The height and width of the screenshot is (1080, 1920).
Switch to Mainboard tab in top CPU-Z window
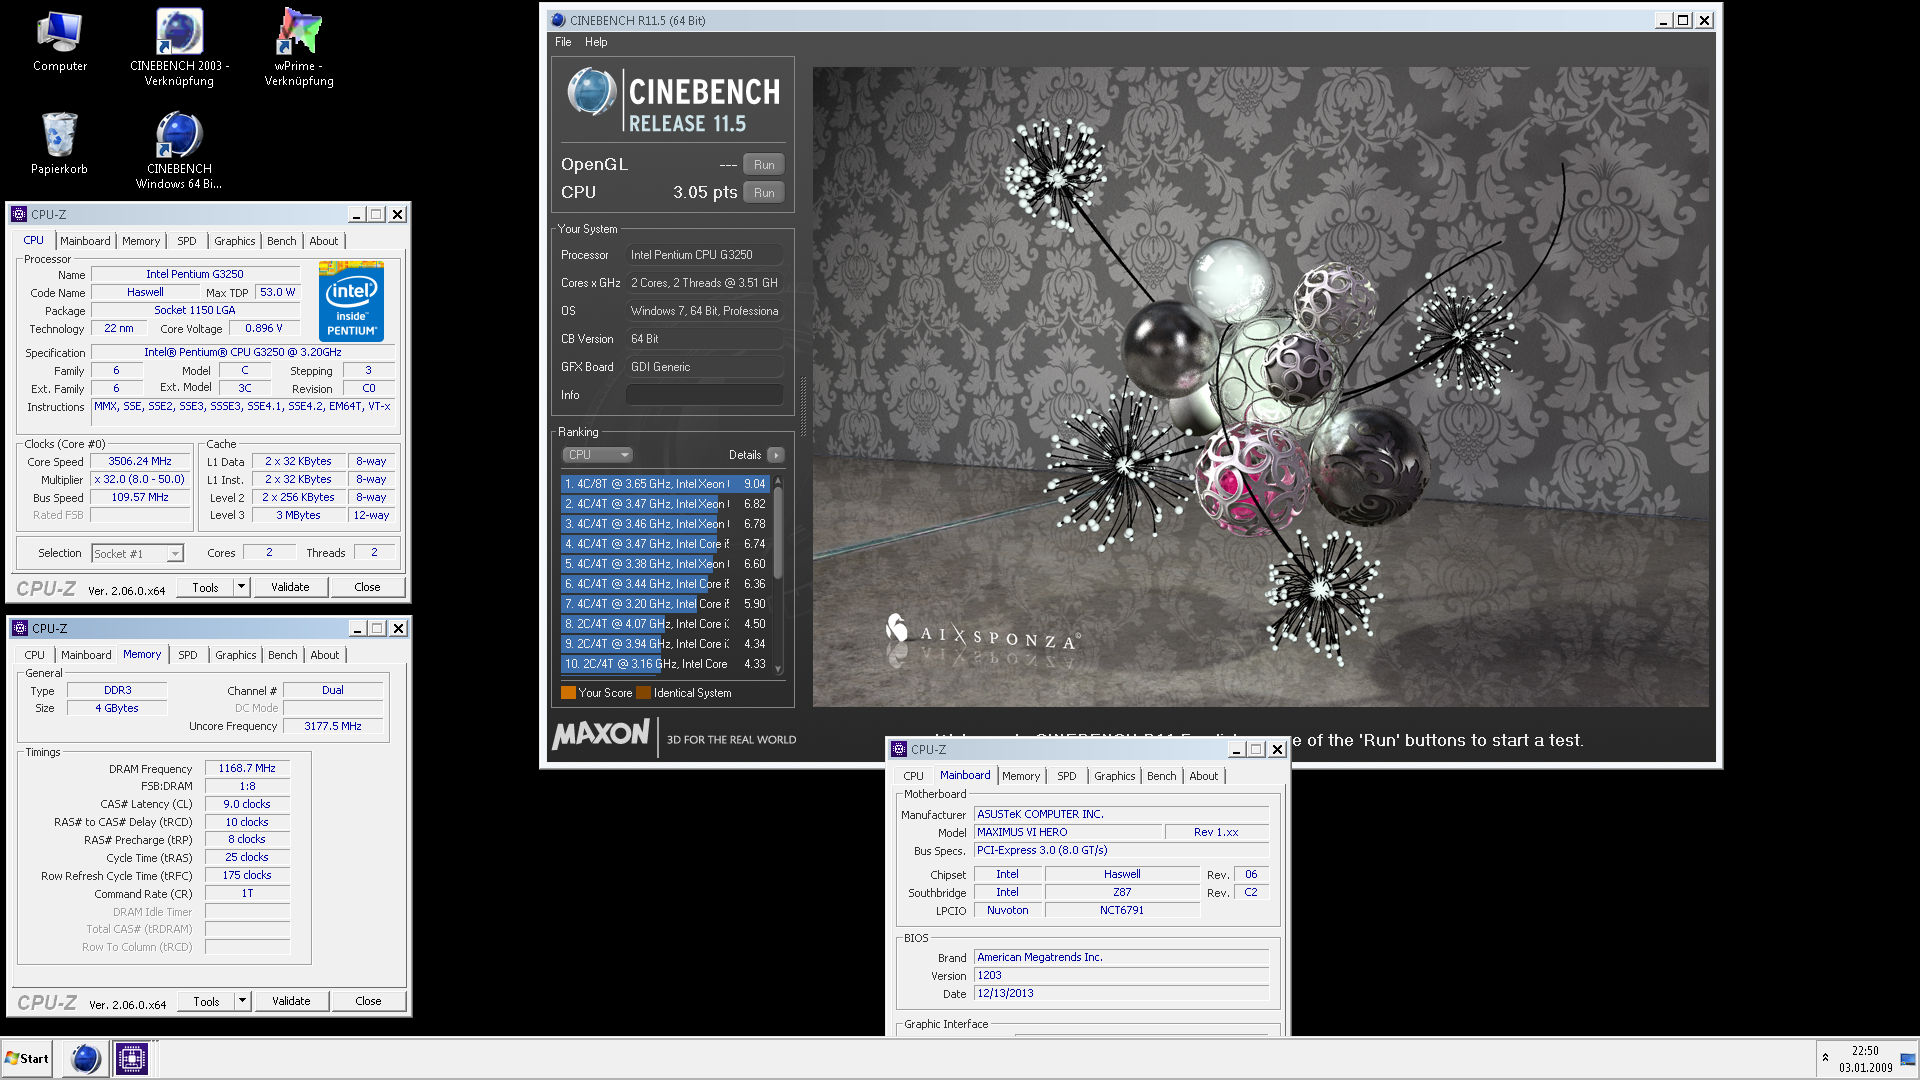click(85, 241)
